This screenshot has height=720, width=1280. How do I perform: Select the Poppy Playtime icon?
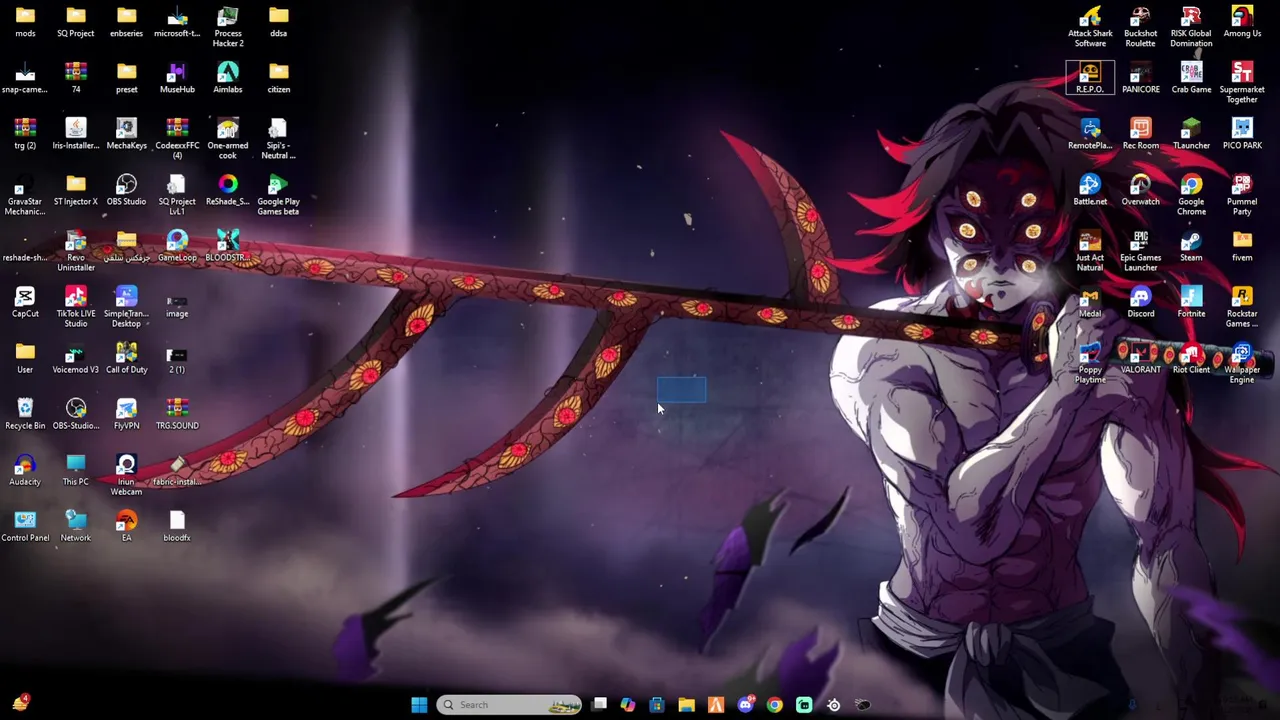1090,362
